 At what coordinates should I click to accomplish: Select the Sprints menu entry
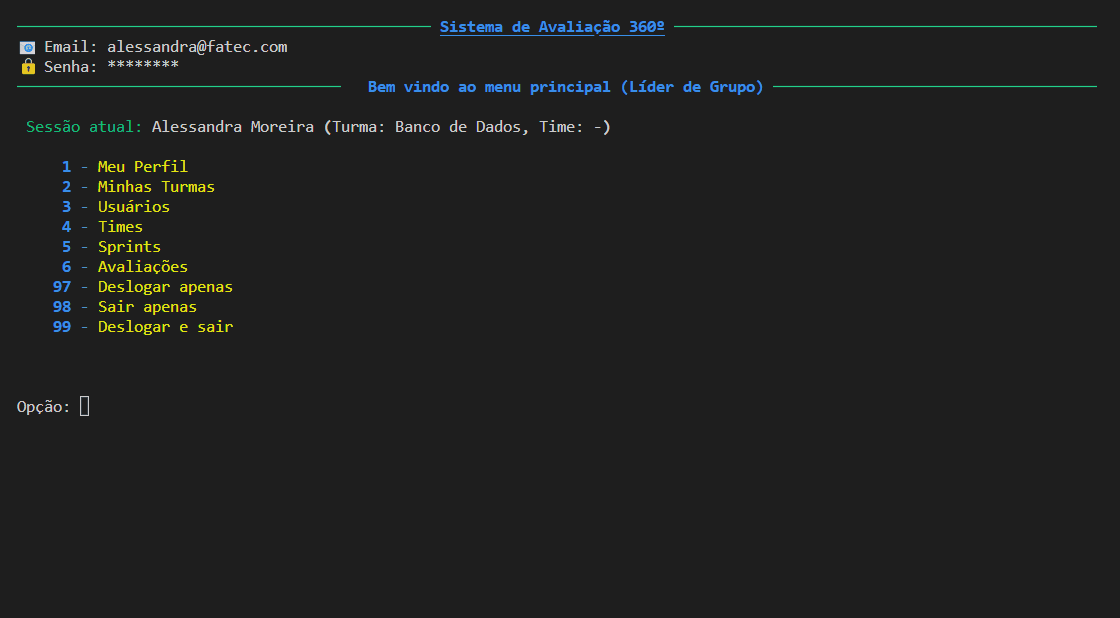coord(129,247)
